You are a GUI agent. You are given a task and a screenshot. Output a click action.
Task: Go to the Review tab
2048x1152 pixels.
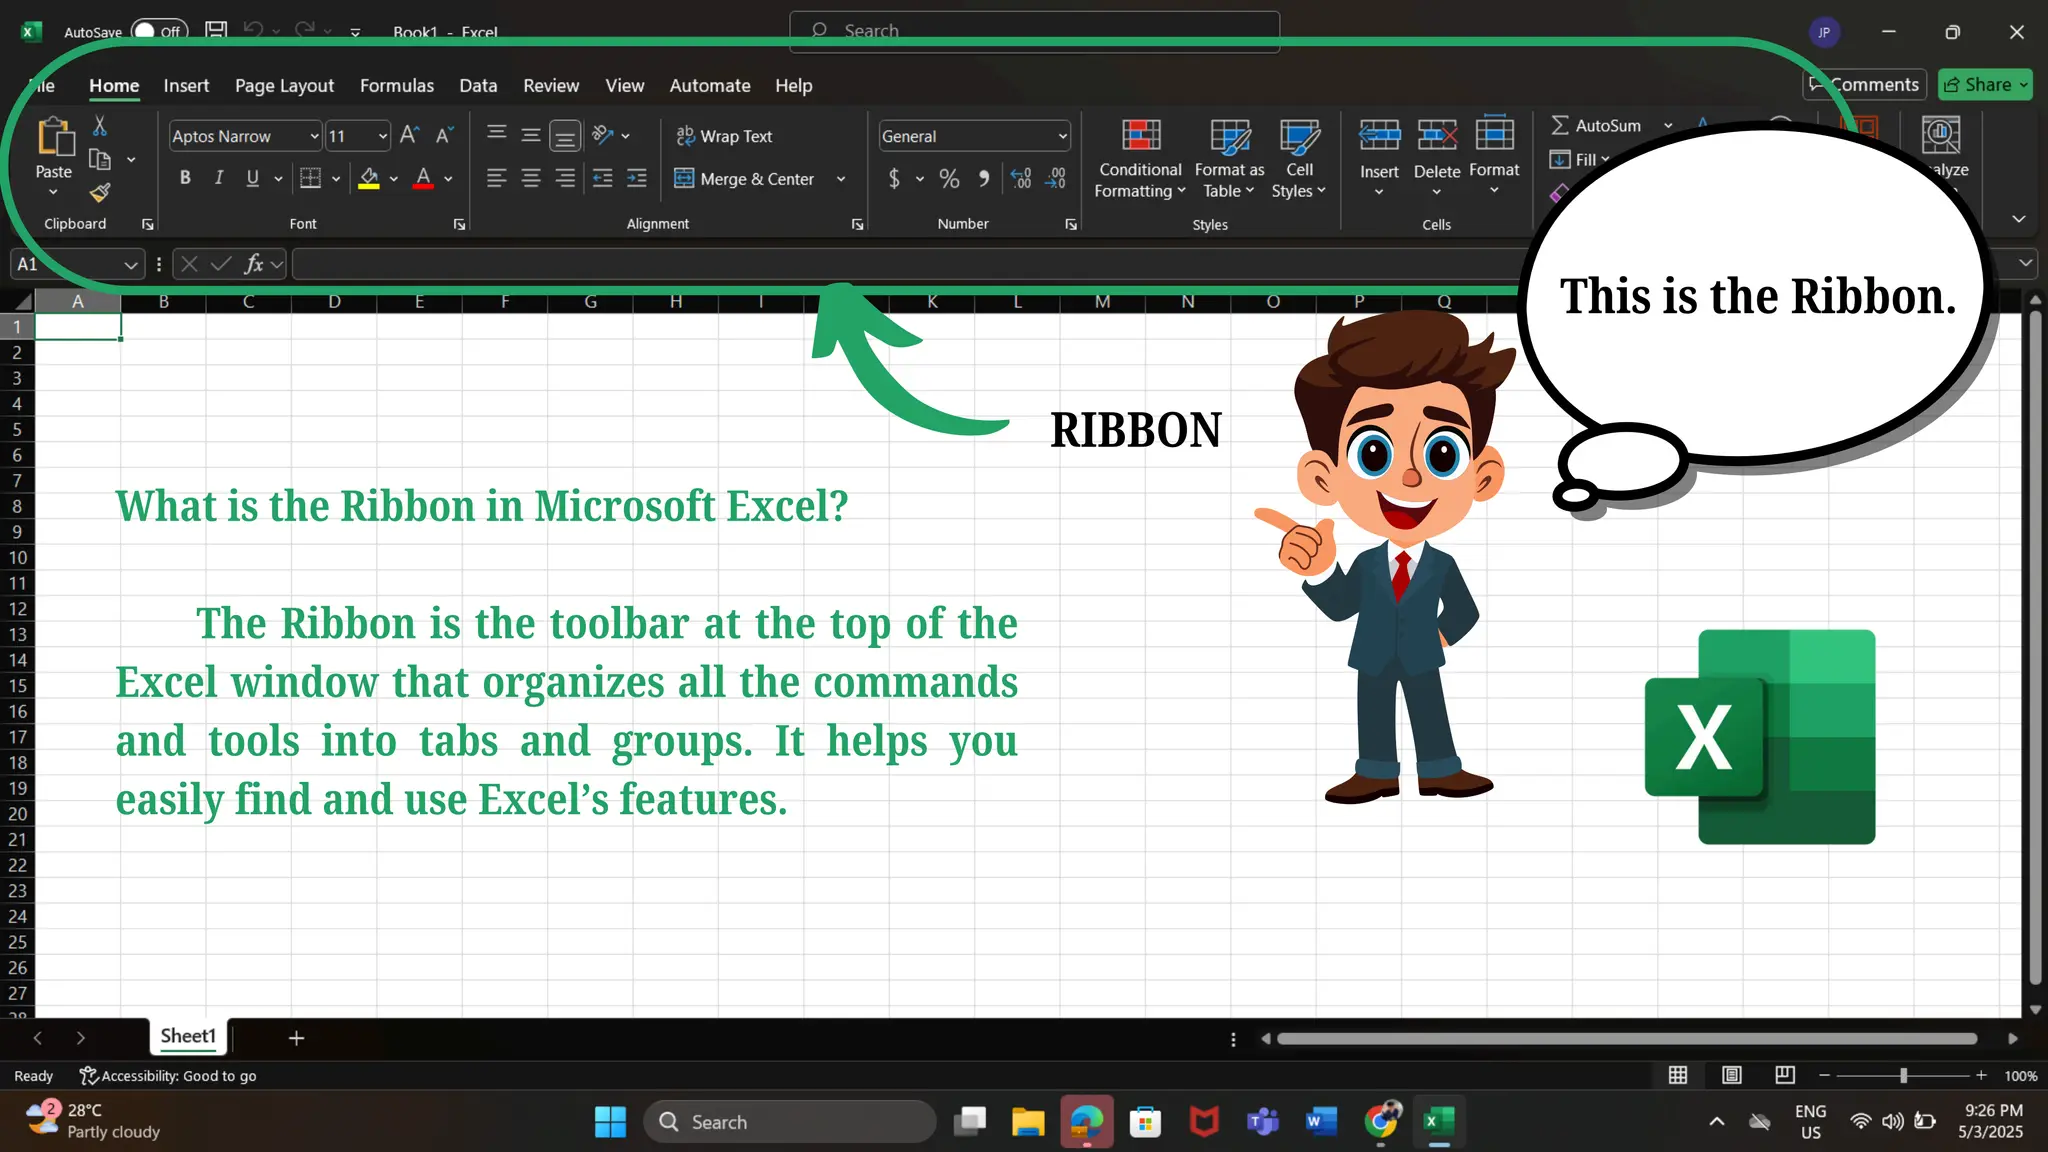pos(551,86)
